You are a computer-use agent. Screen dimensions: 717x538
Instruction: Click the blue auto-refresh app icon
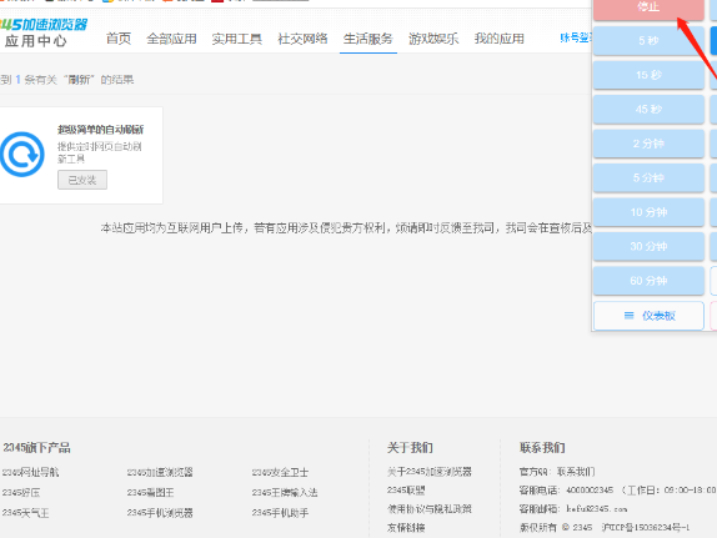(22, 154)
